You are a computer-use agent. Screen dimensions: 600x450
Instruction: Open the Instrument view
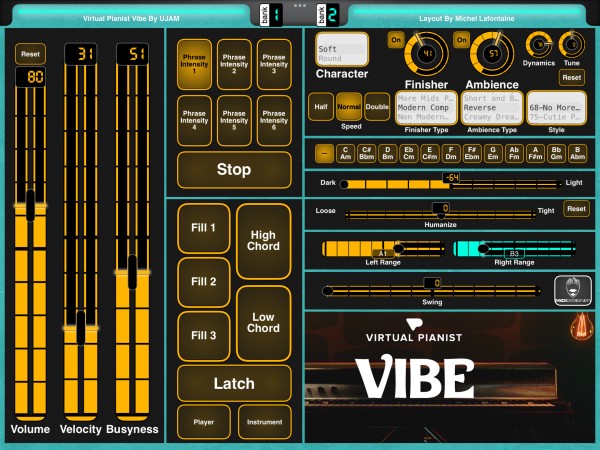[x=264, y=422]
